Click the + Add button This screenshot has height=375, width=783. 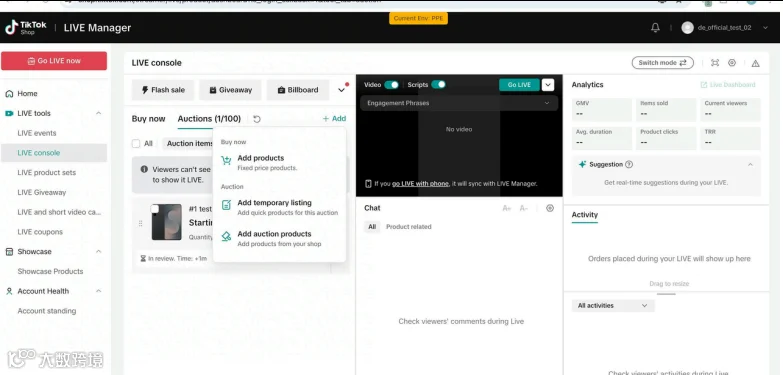click(x=334, y=119)
